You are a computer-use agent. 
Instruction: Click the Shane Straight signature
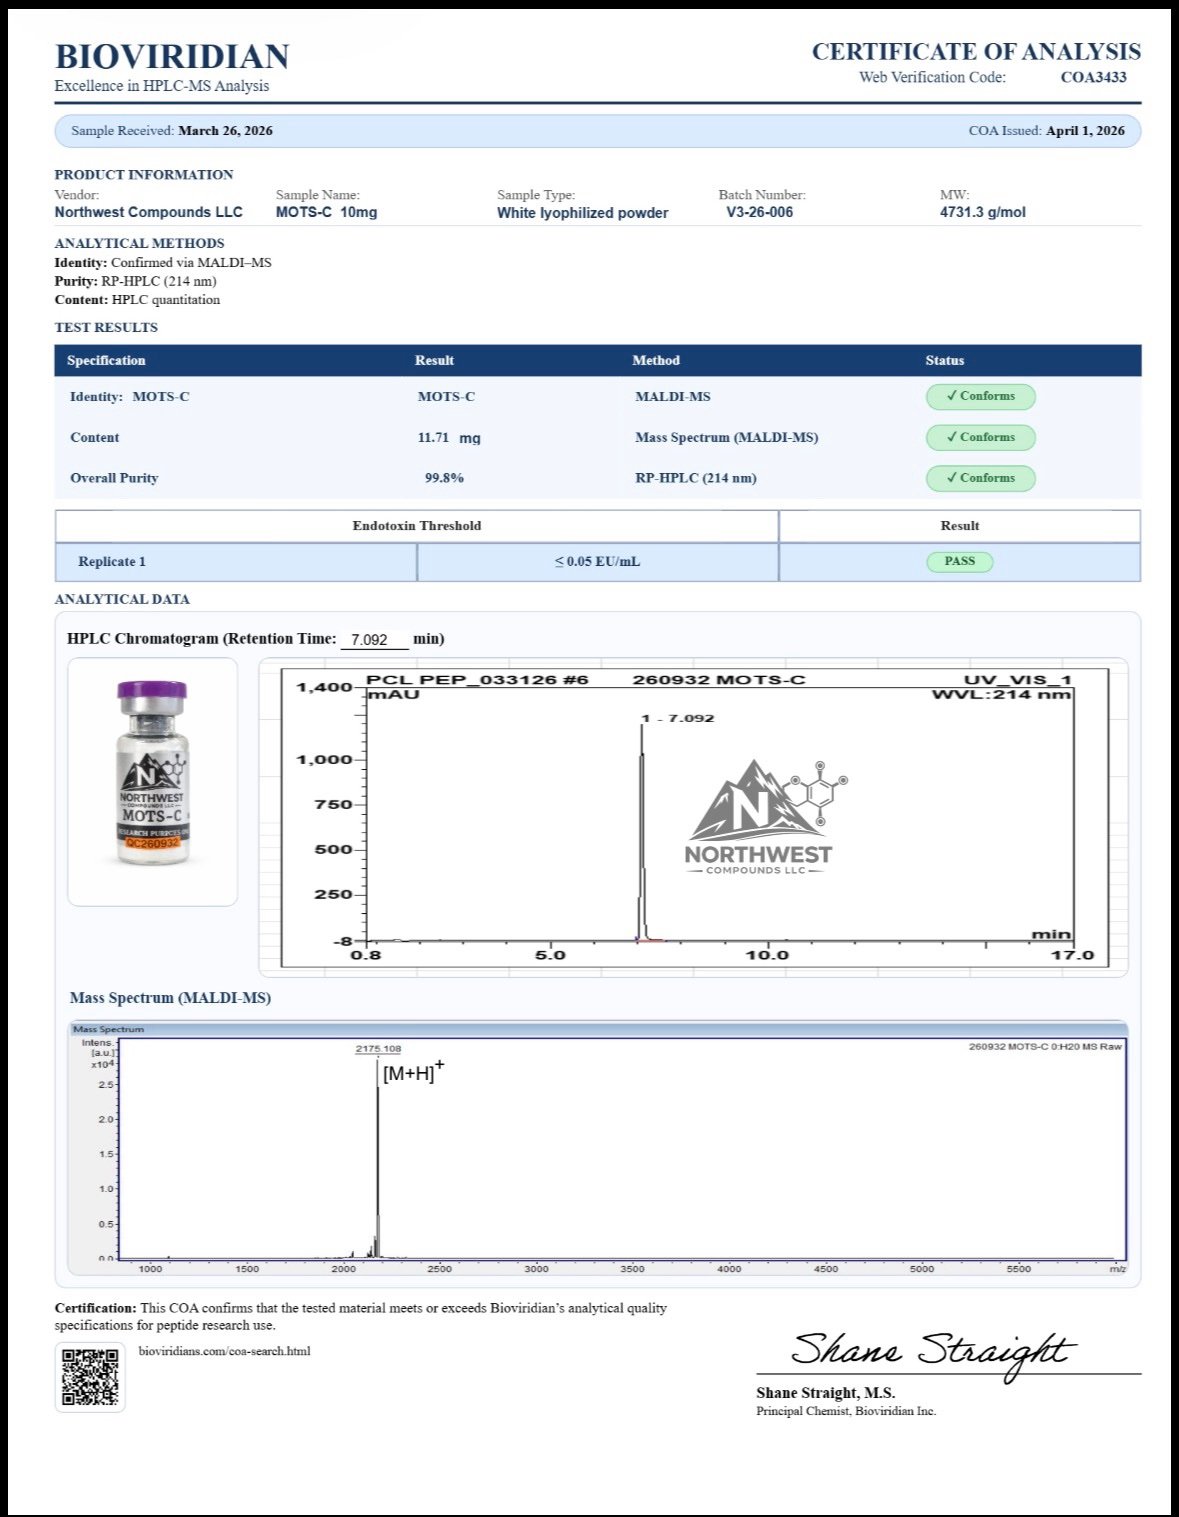coord(931,1351)
